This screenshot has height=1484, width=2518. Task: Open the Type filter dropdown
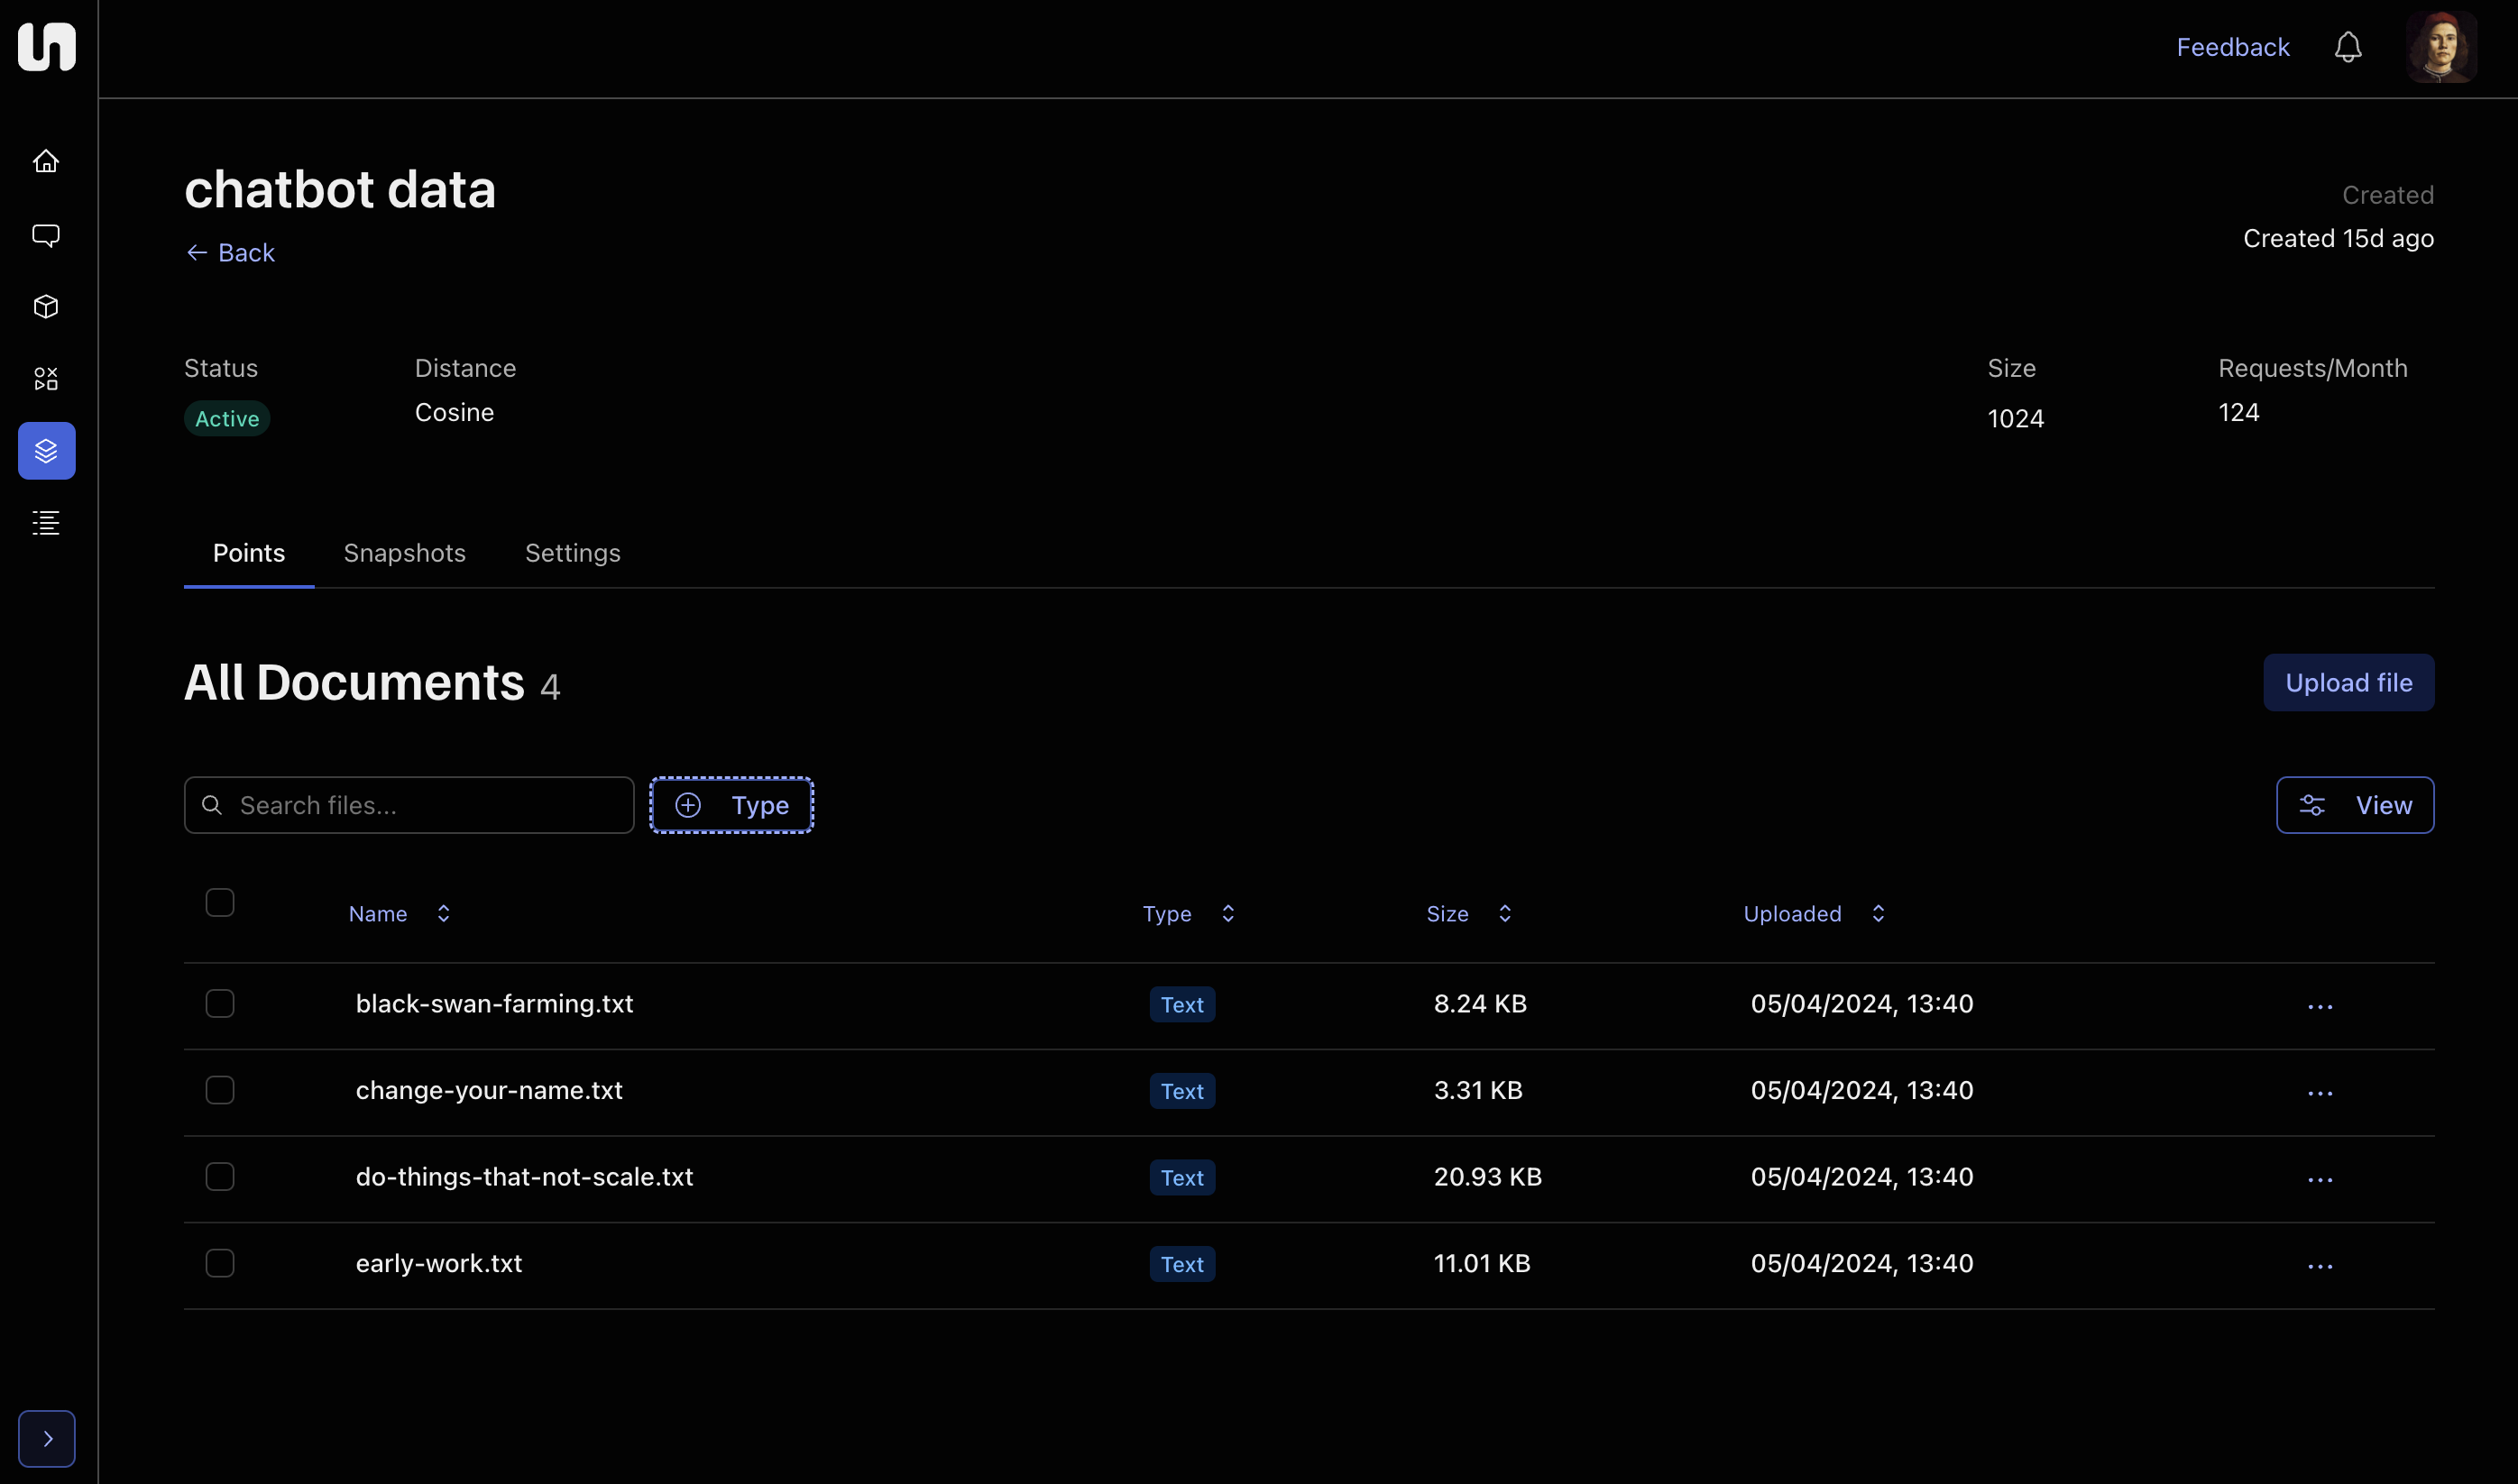pyautogui.click(x=731, y=805)
